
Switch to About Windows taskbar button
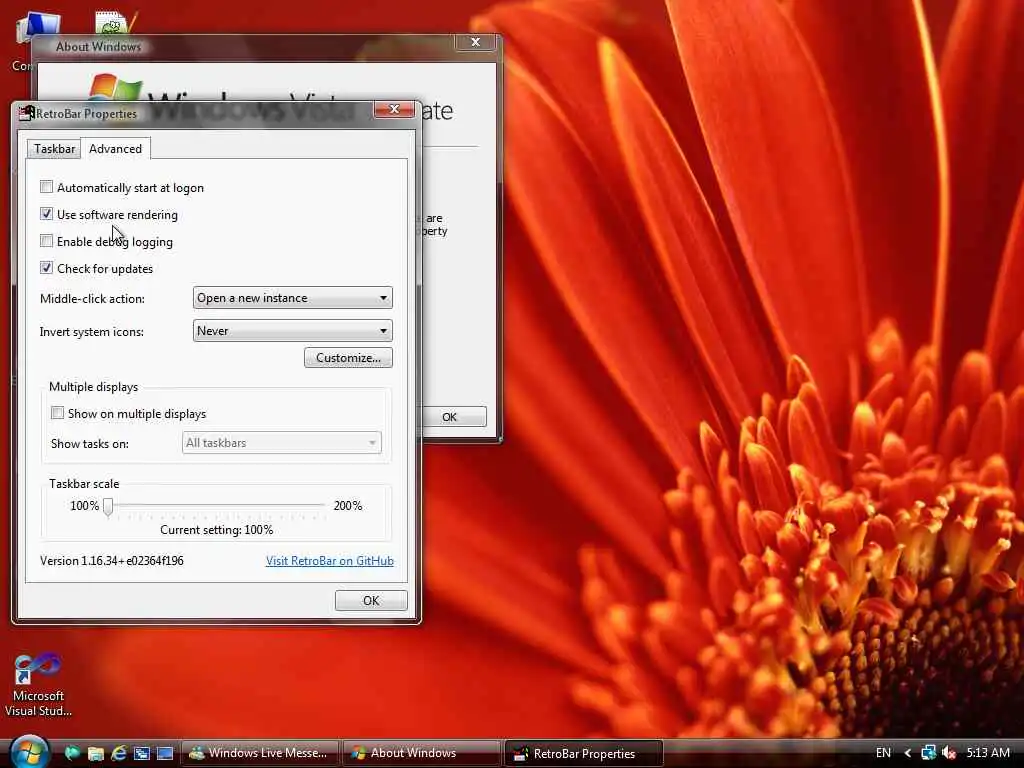pyautogui.click(x=422, y=753)
